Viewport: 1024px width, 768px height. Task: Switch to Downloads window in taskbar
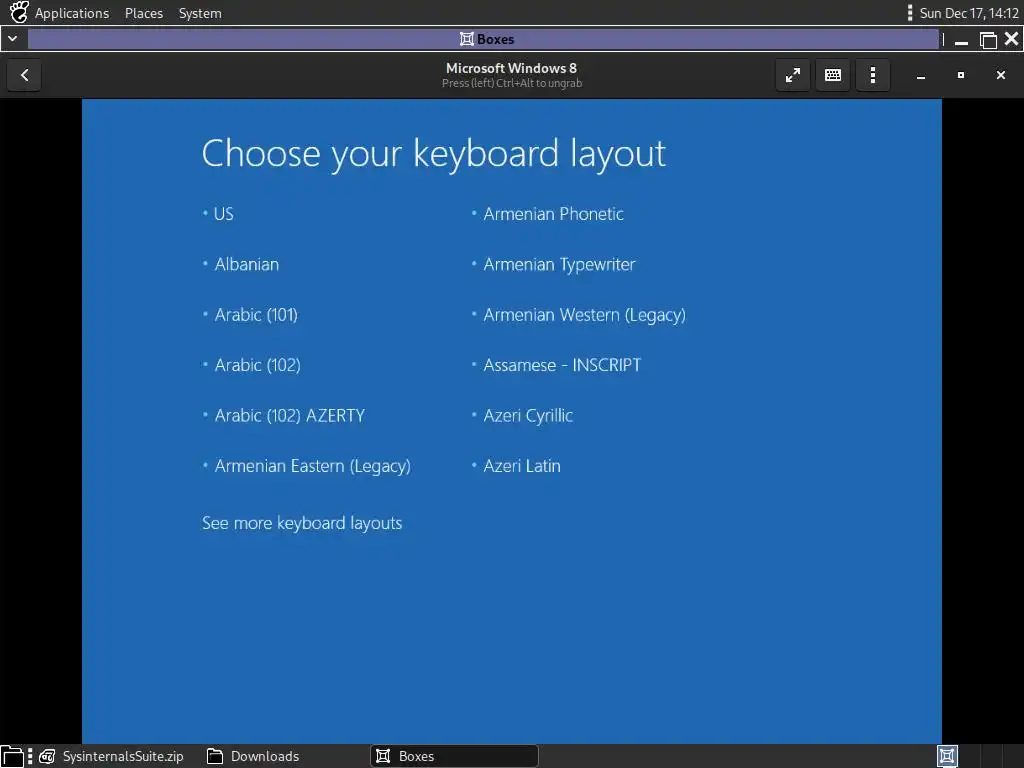[253, 756]
